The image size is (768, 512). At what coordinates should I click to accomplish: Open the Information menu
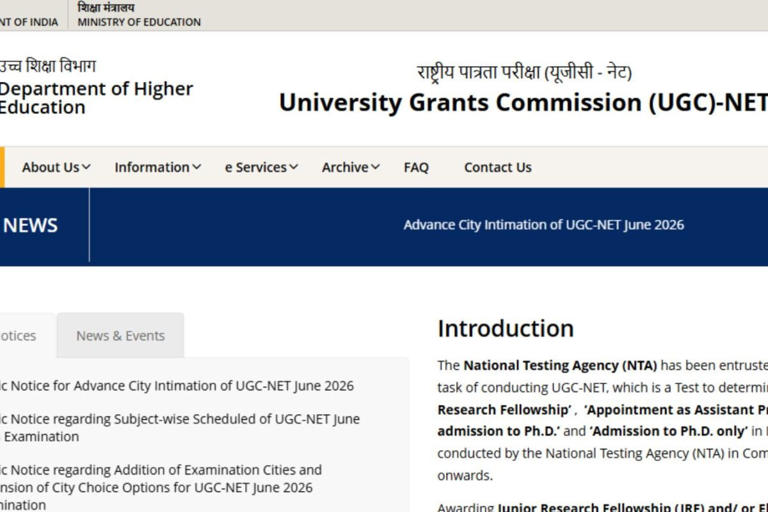coord(158,168)
